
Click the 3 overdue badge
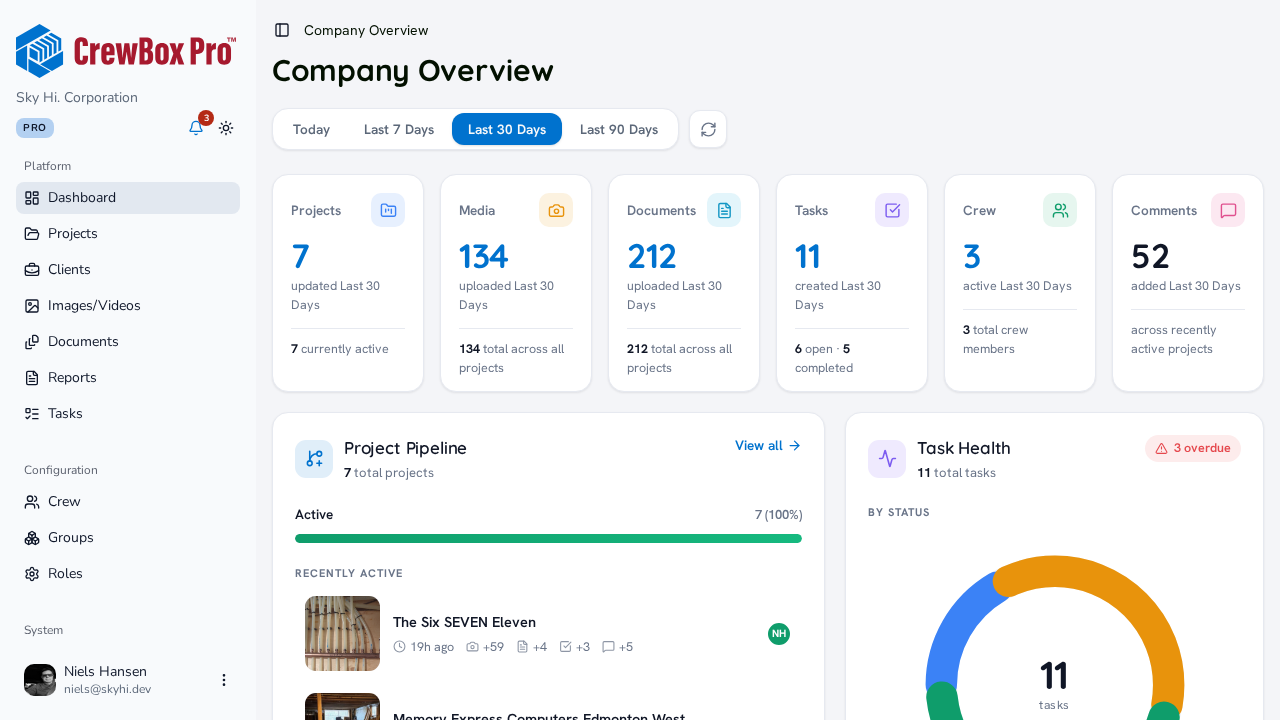[x=1193, y=448]
